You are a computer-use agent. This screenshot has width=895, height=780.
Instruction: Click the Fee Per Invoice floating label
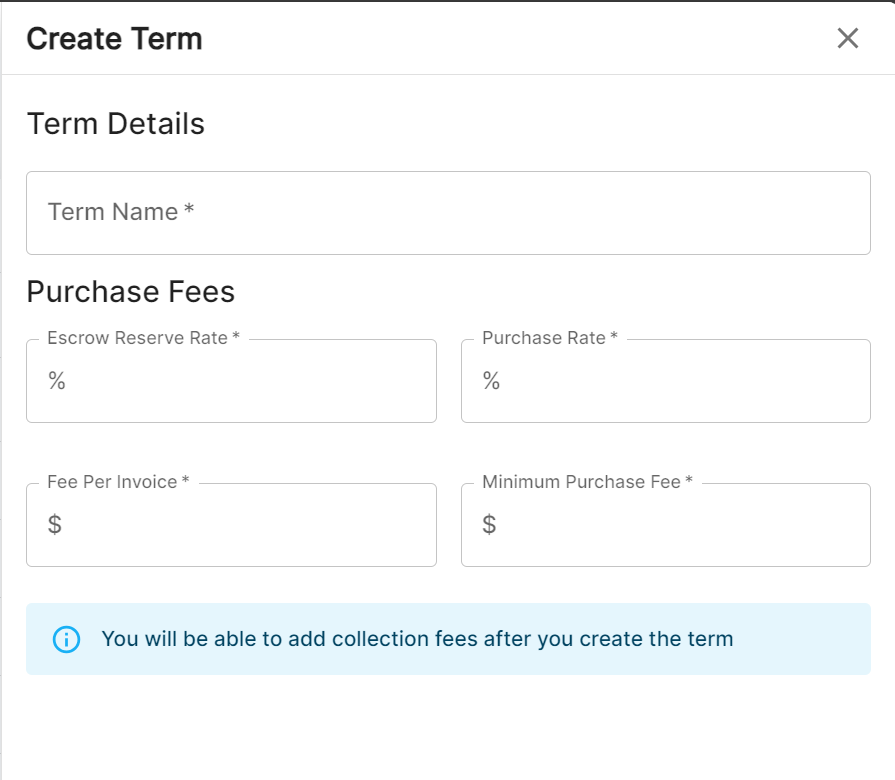point(118,482)
